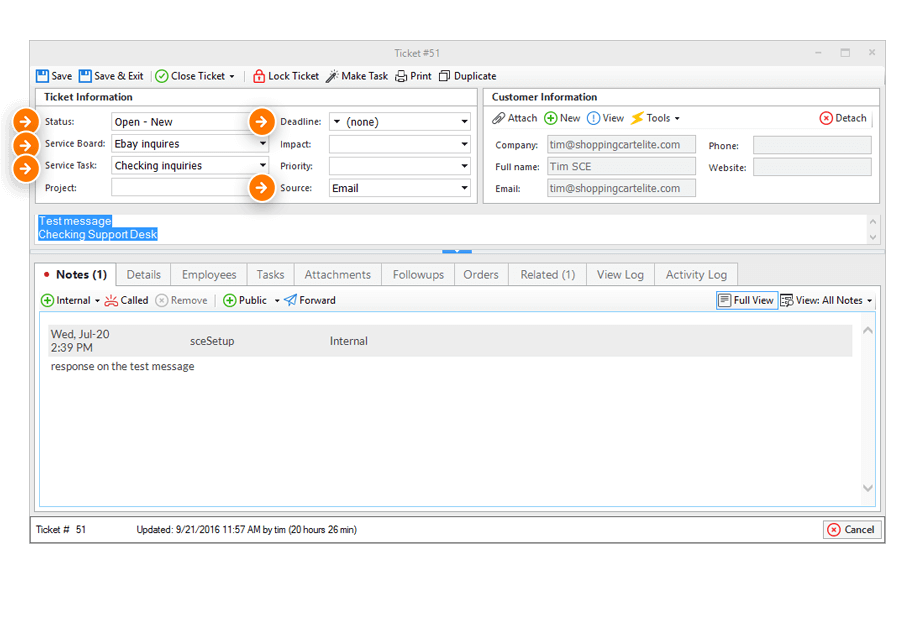900x620 pixels.
Task: Add an Internal note with plus icon
Action: point(48,300)
